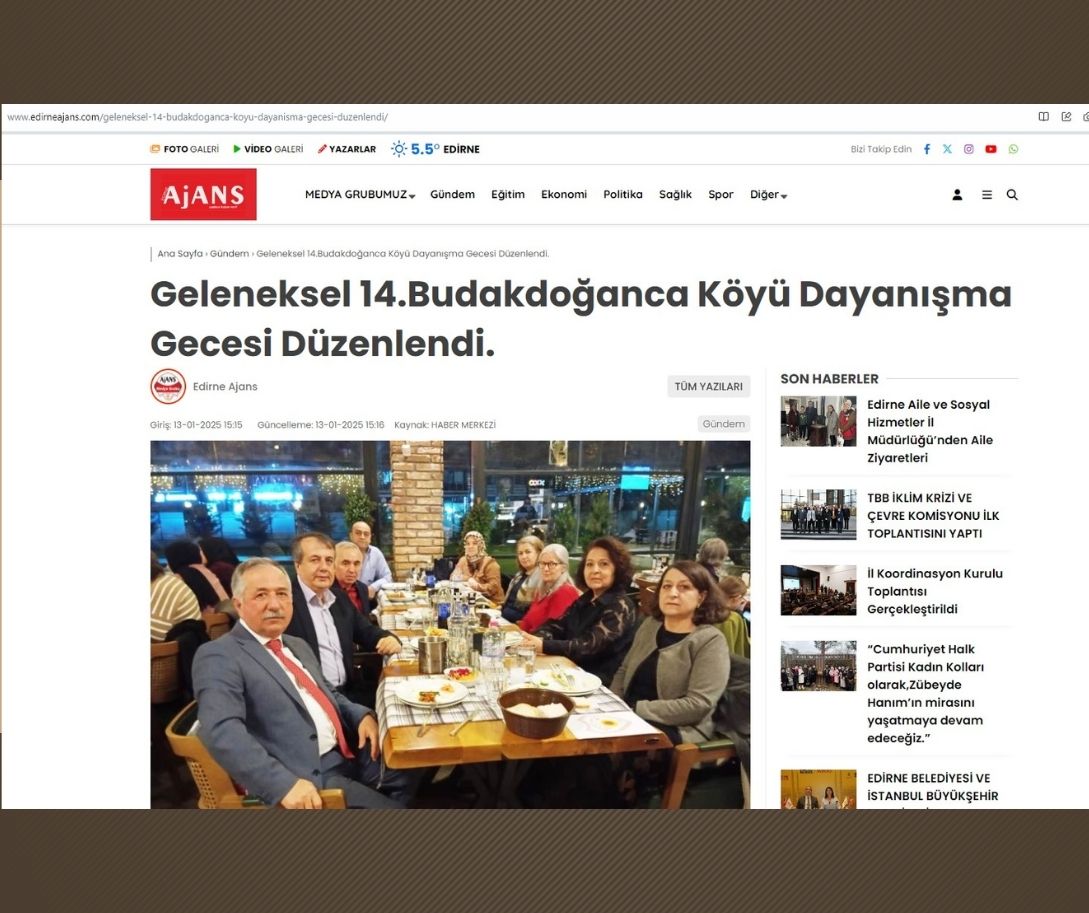Expand the Diğer dropdown menu

tap(768, 194)
